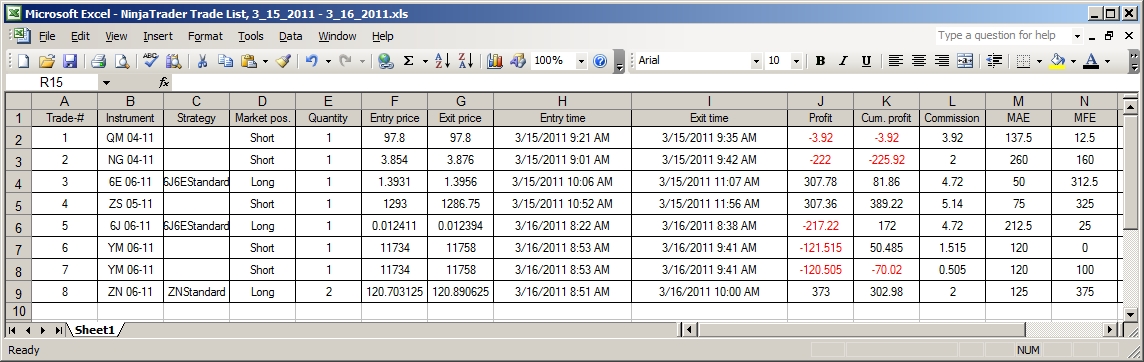Select the Sheet1 tab

(95, 331)
